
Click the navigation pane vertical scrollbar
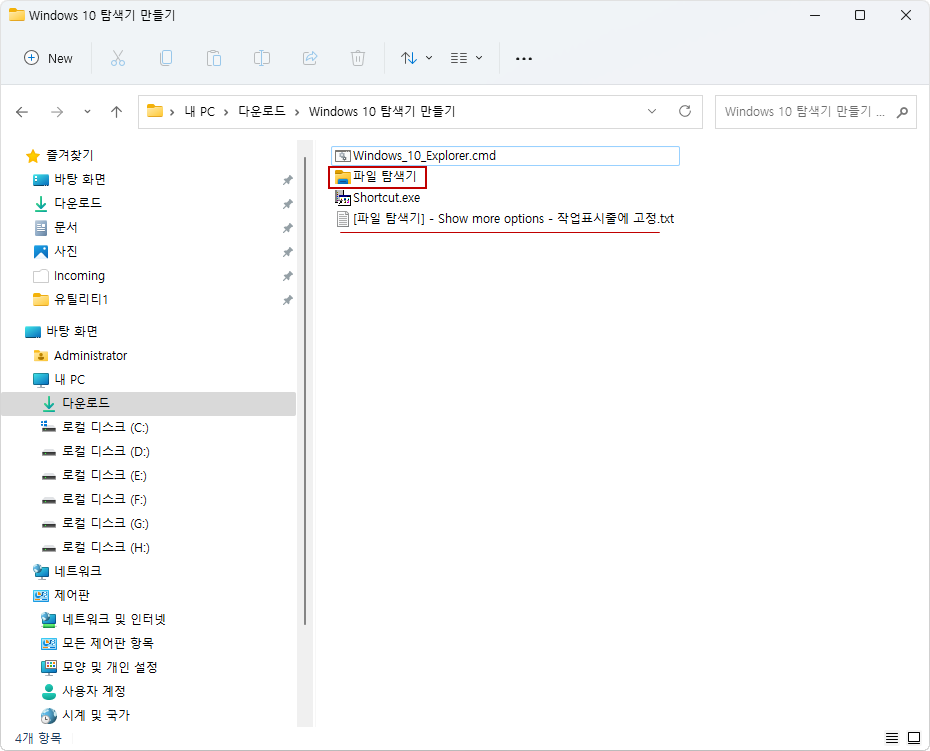tap(305, 392)
